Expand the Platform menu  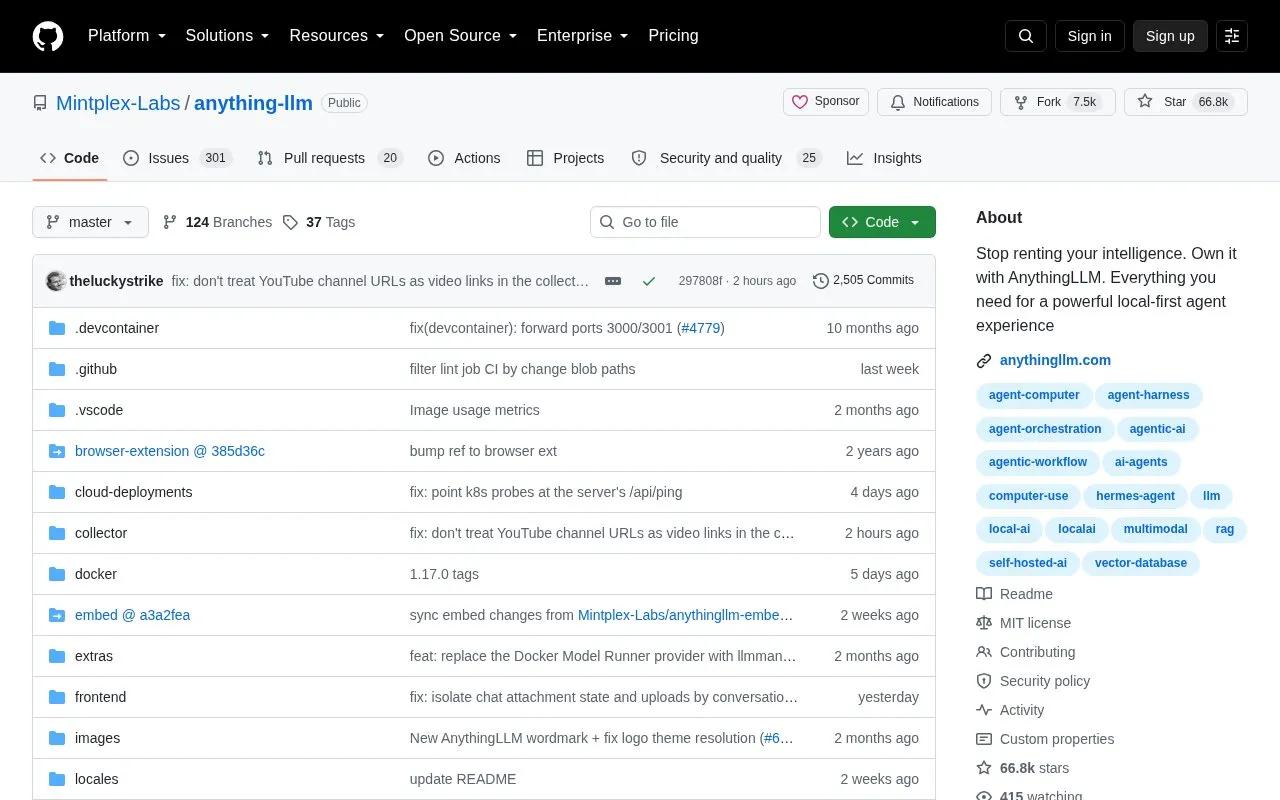tap(127, 36)
